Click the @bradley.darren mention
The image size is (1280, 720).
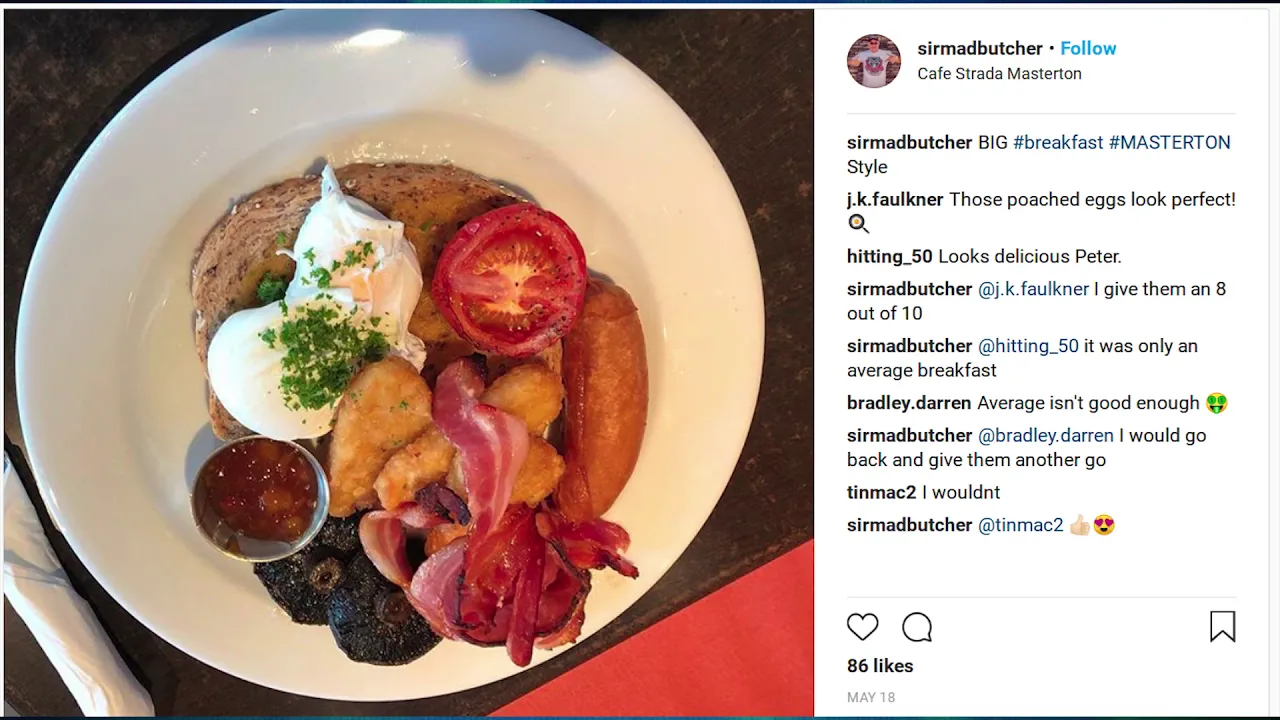[x=1045, y=435]
